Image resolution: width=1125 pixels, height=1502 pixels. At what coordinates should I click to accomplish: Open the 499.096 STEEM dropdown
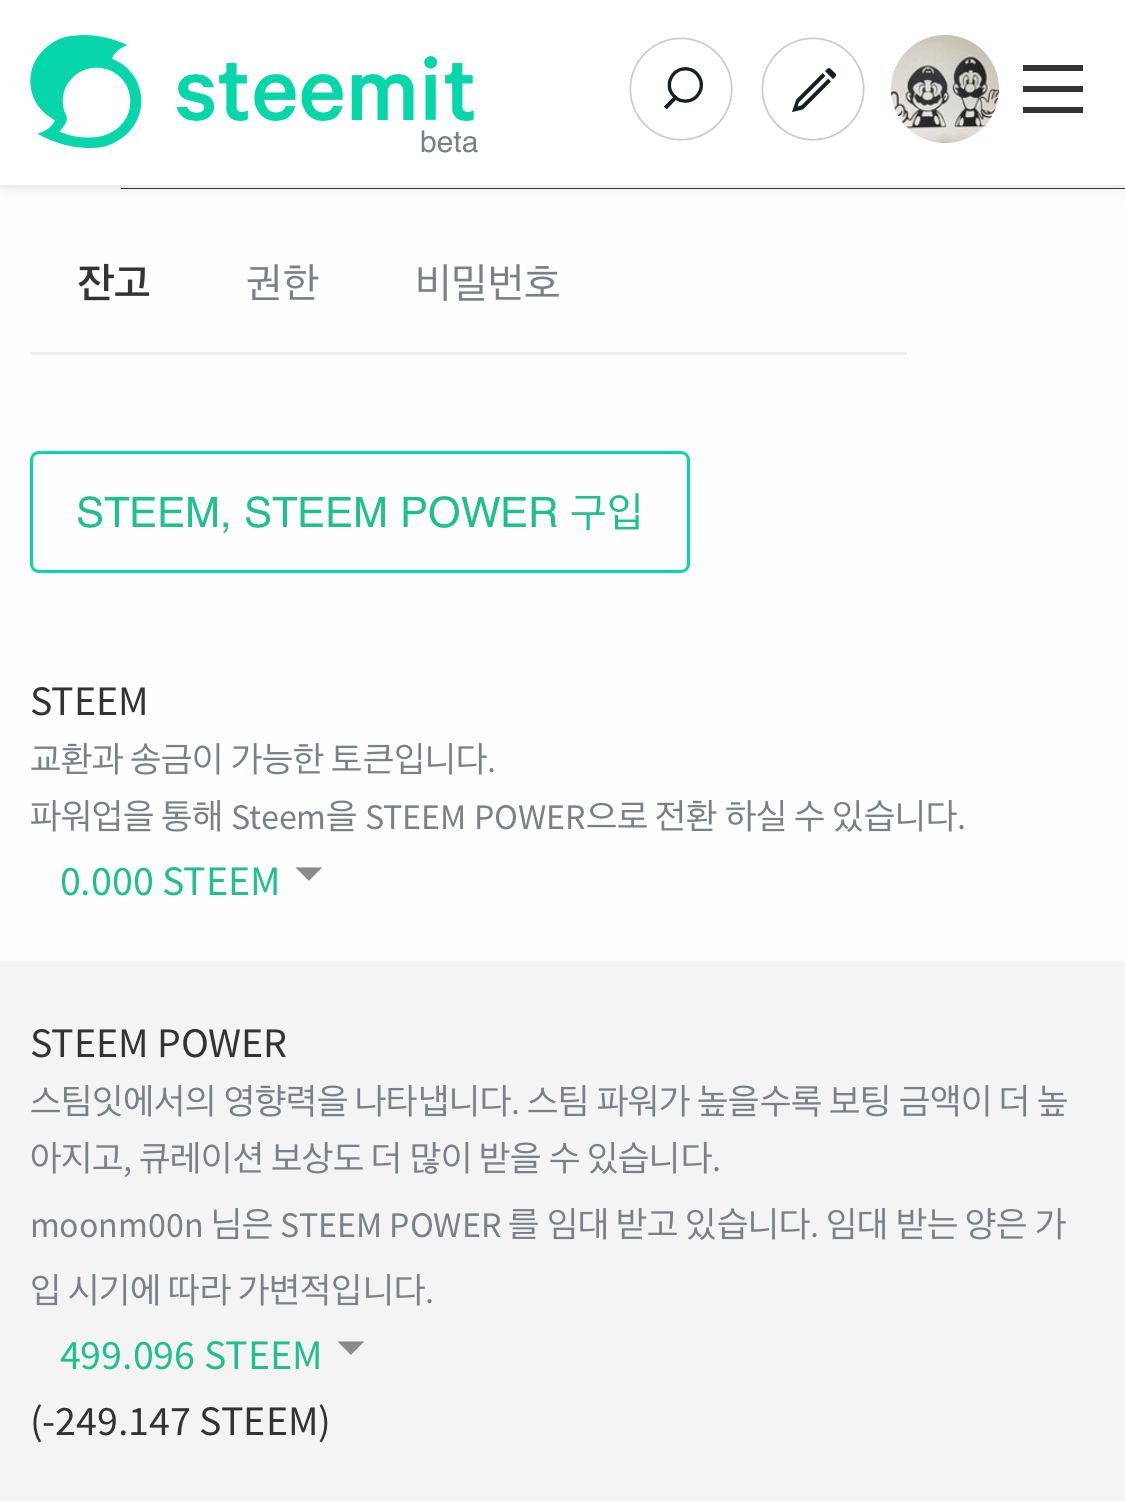coord(191,1356)
